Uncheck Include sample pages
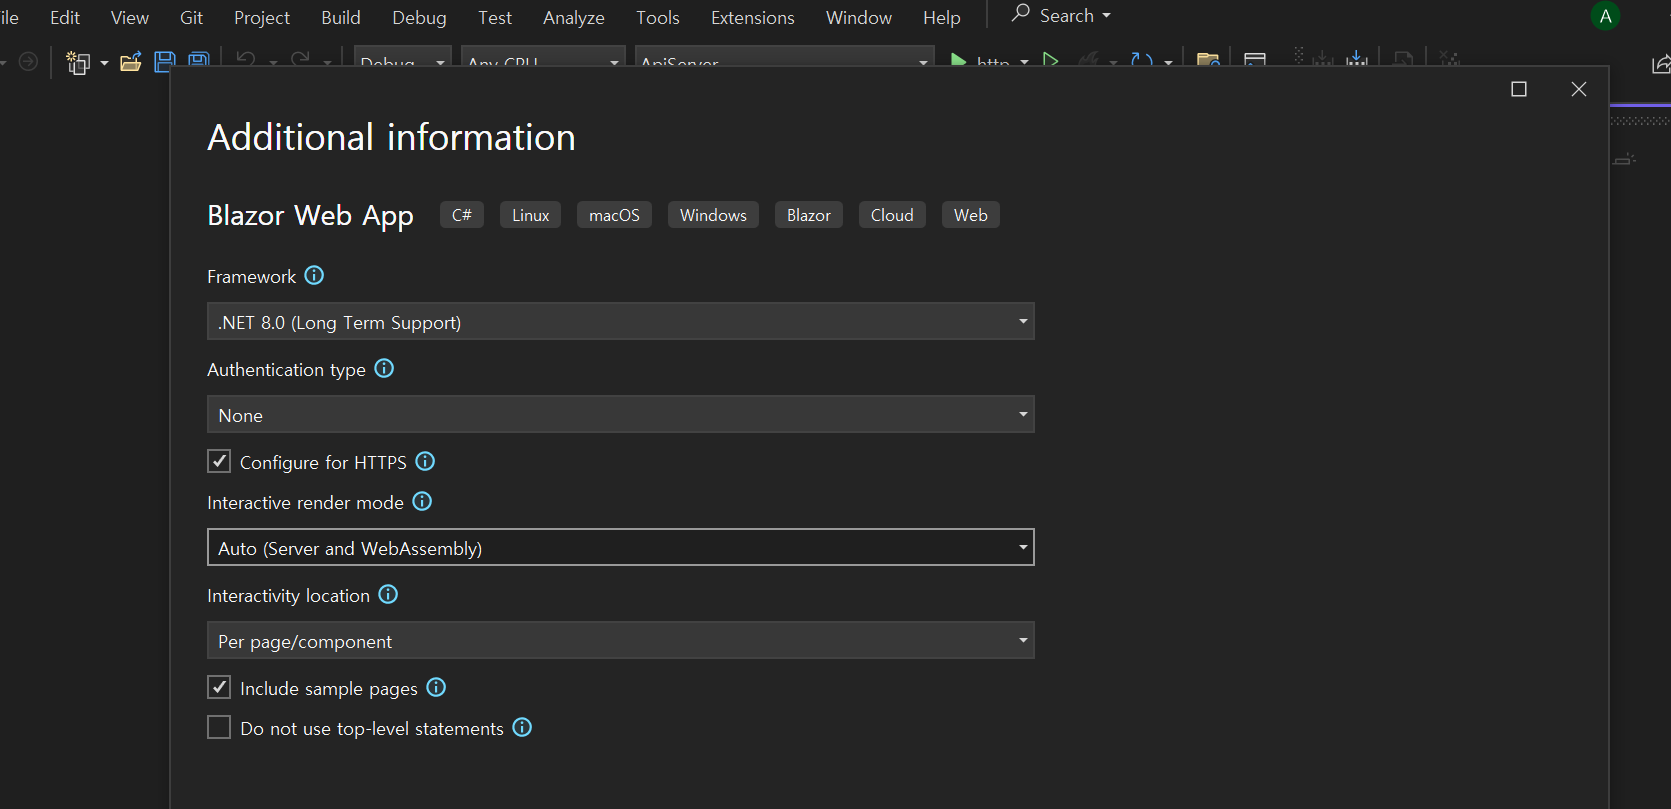 pyautogui.click(x=219, y=687)
